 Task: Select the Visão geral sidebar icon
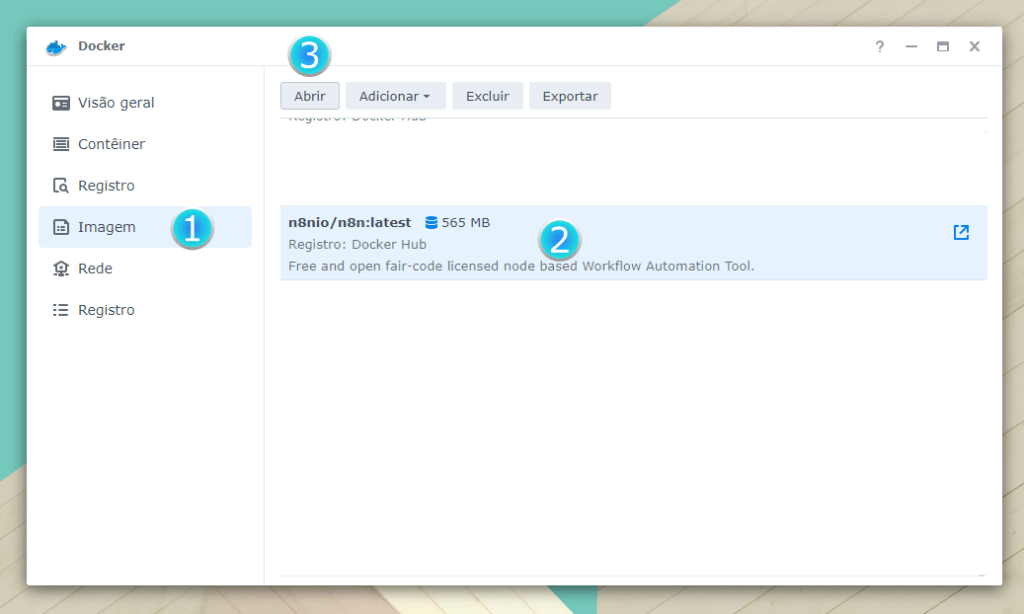[x=61, y=103]
